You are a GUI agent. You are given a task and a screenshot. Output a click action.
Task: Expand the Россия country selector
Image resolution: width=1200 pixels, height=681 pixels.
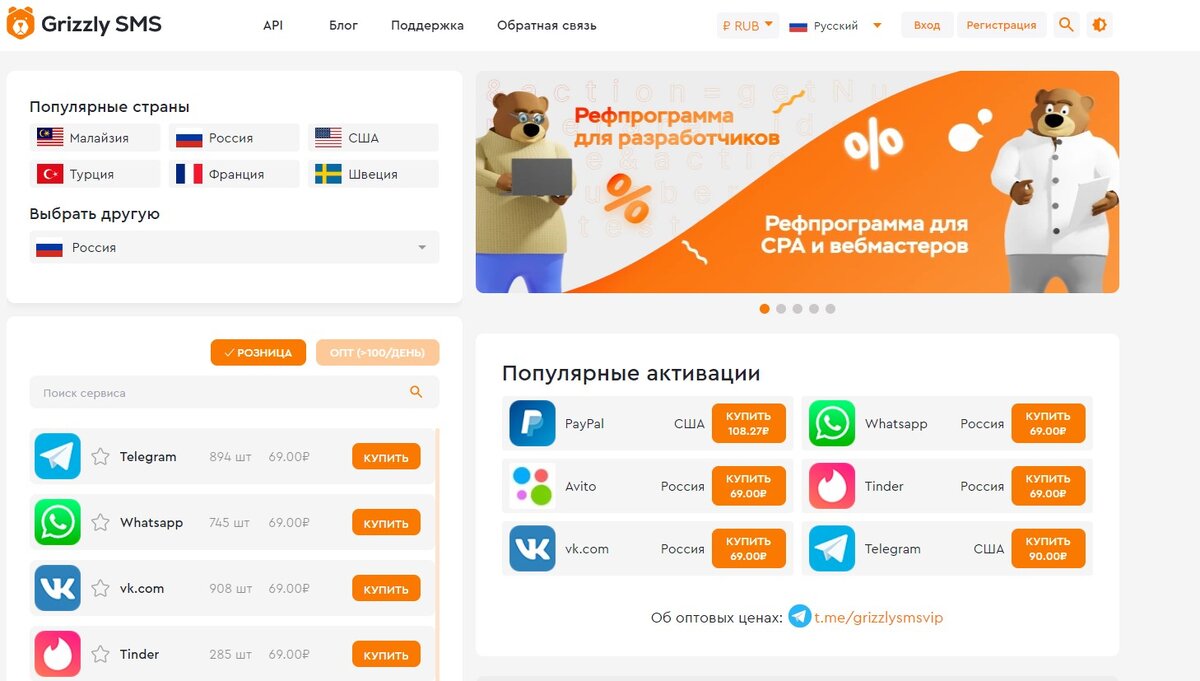point(234,248)
